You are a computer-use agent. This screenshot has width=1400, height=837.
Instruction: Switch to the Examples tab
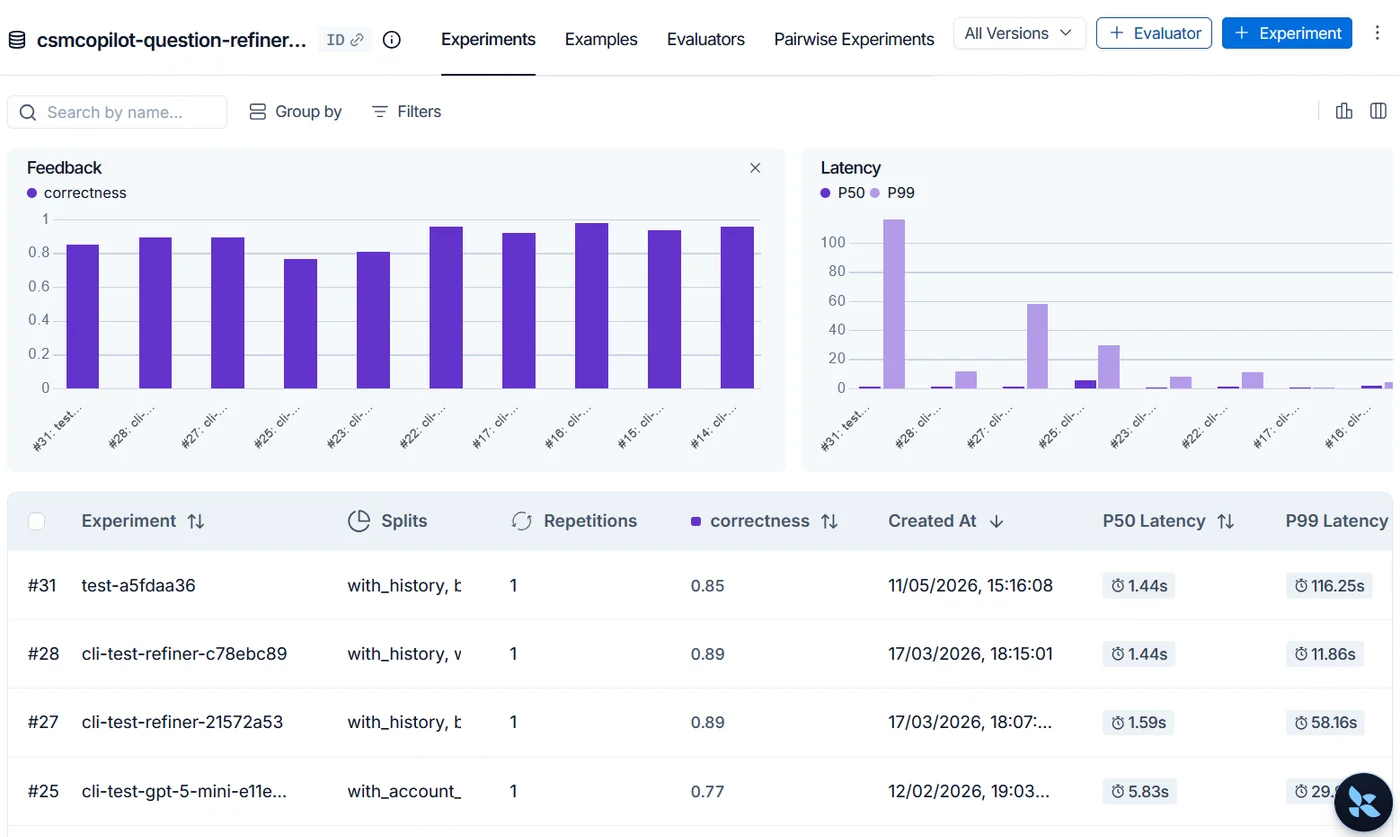point(601,40)
